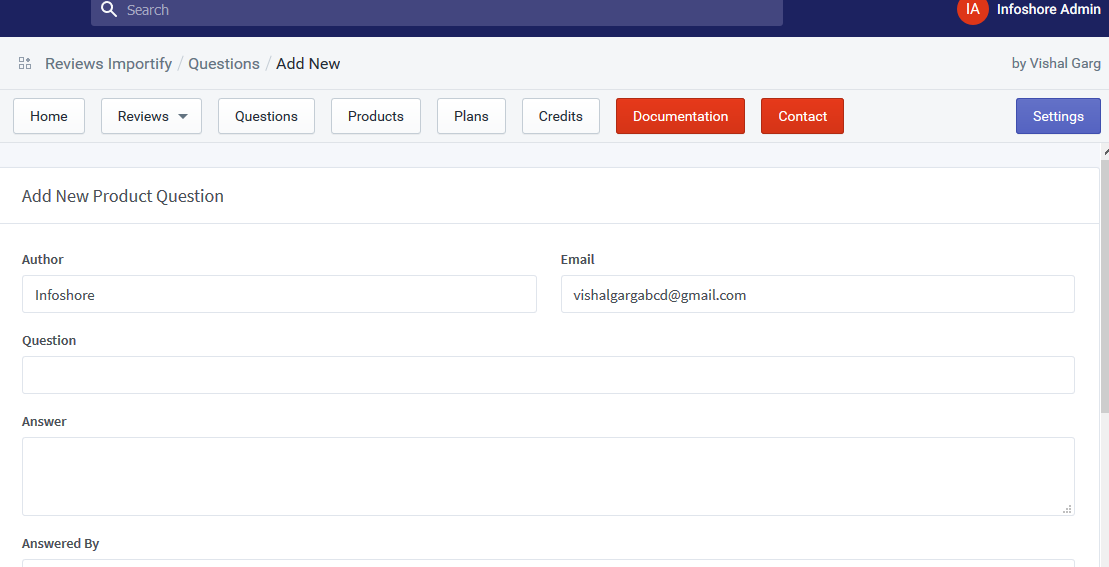Click the 'Email' field label
Viewport: 1109px width, 567px height.
coord(577,259)
